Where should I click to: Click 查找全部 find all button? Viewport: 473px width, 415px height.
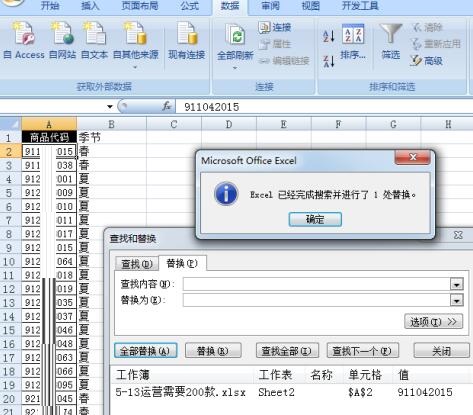(x=287, y=351)
